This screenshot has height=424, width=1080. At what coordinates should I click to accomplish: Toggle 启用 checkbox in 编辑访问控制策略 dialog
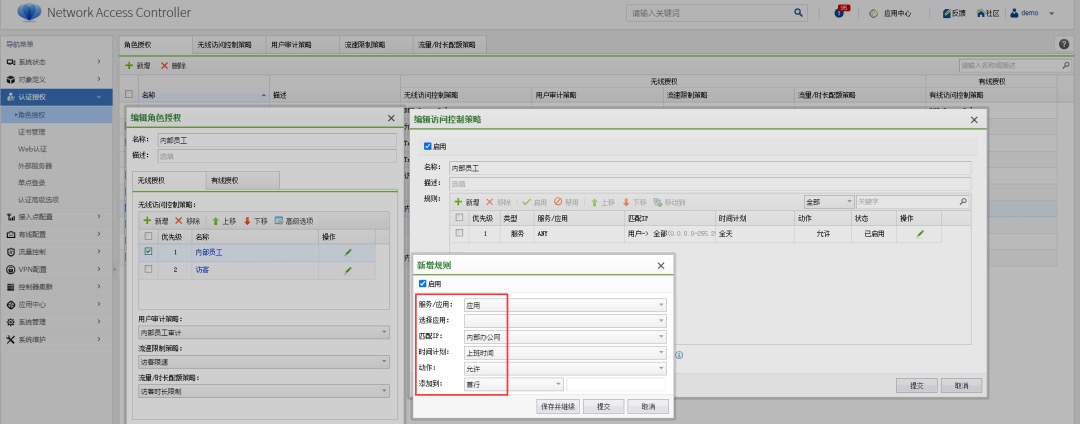click(430, 146)
